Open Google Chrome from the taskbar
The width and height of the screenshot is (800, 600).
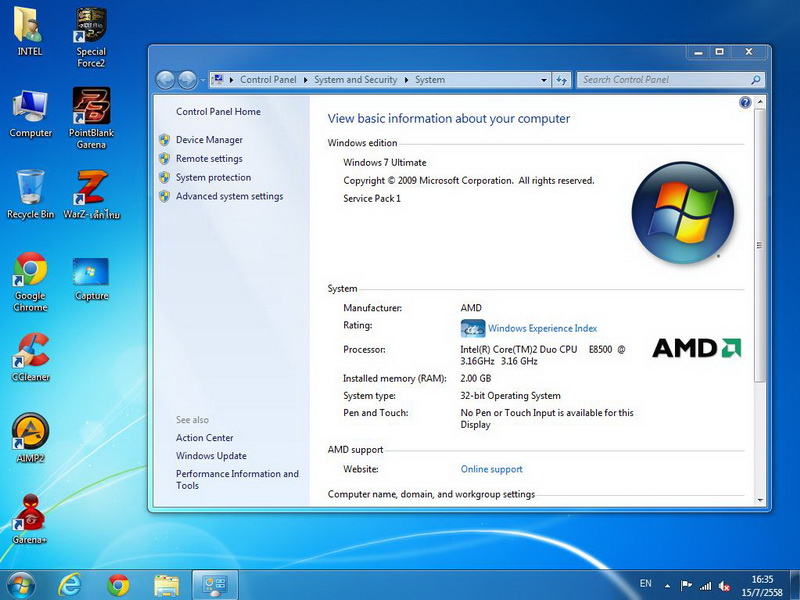tap(119, 584)
